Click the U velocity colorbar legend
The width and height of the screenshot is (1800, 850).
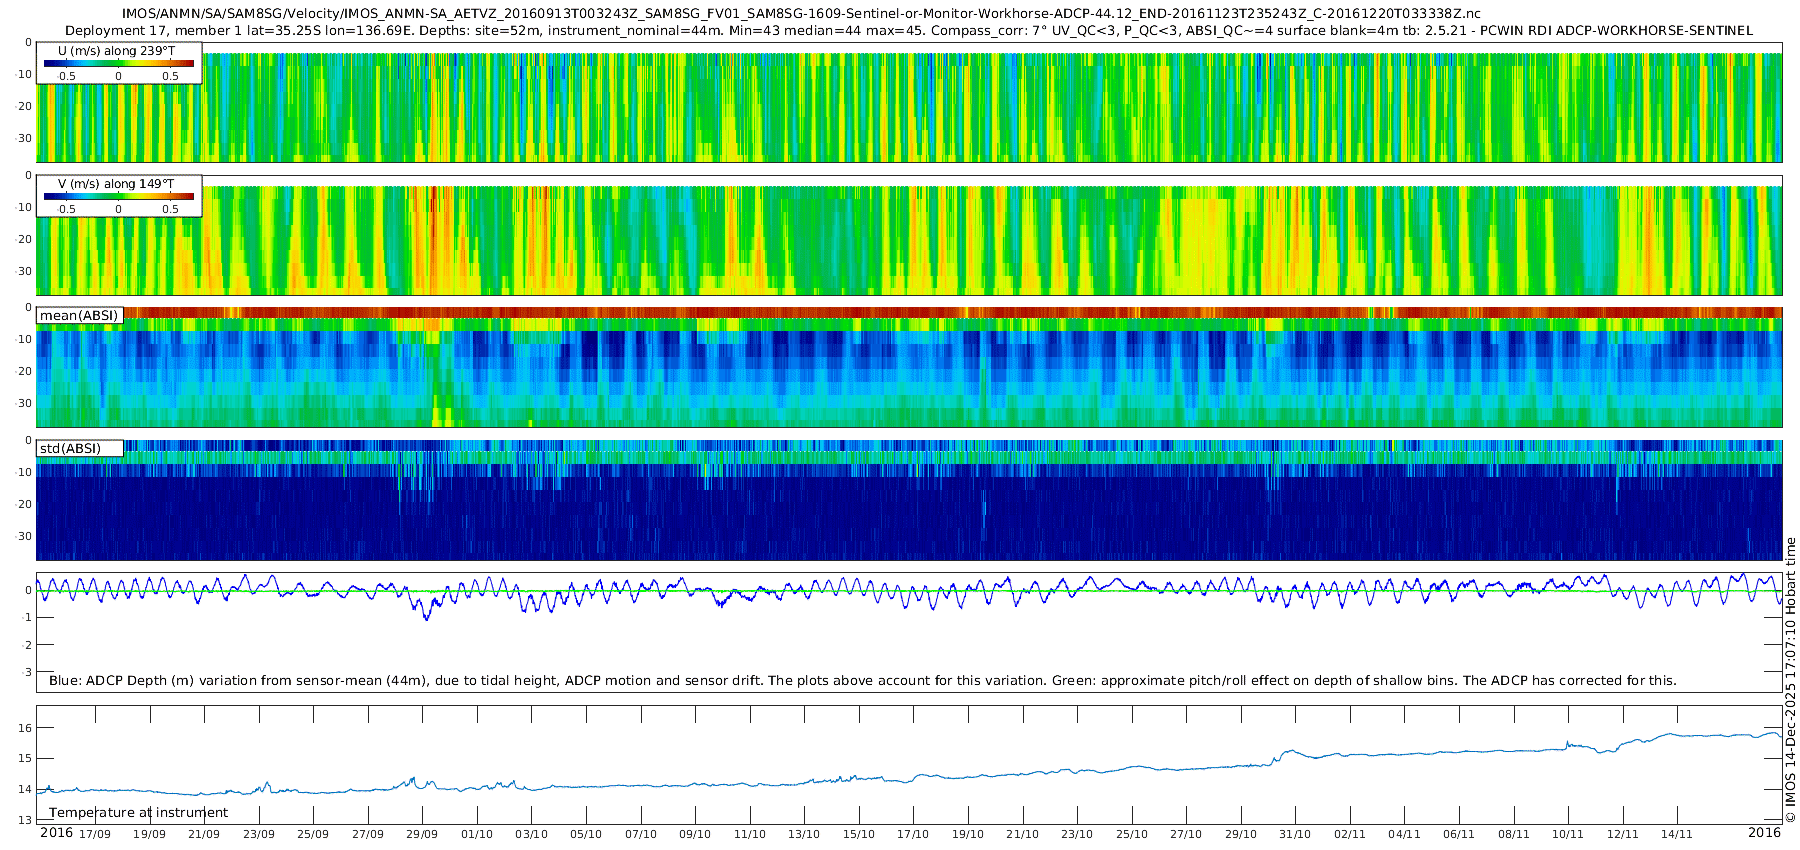tap(119, 63)
